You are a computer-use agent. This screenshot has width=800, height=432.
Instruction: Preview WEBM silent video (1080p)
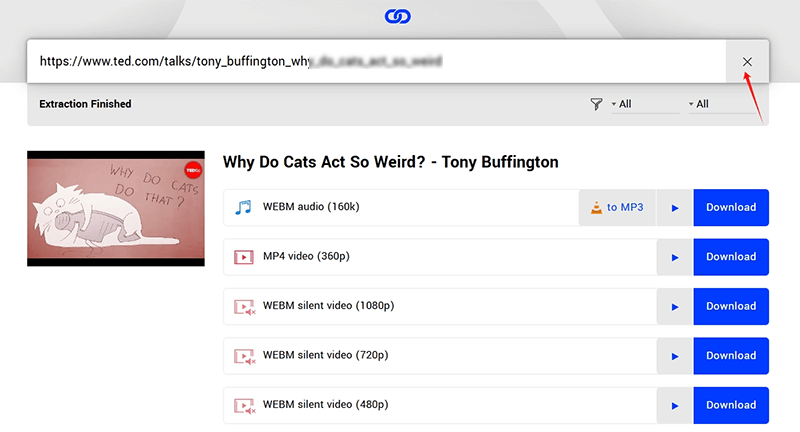coord(674,307)
